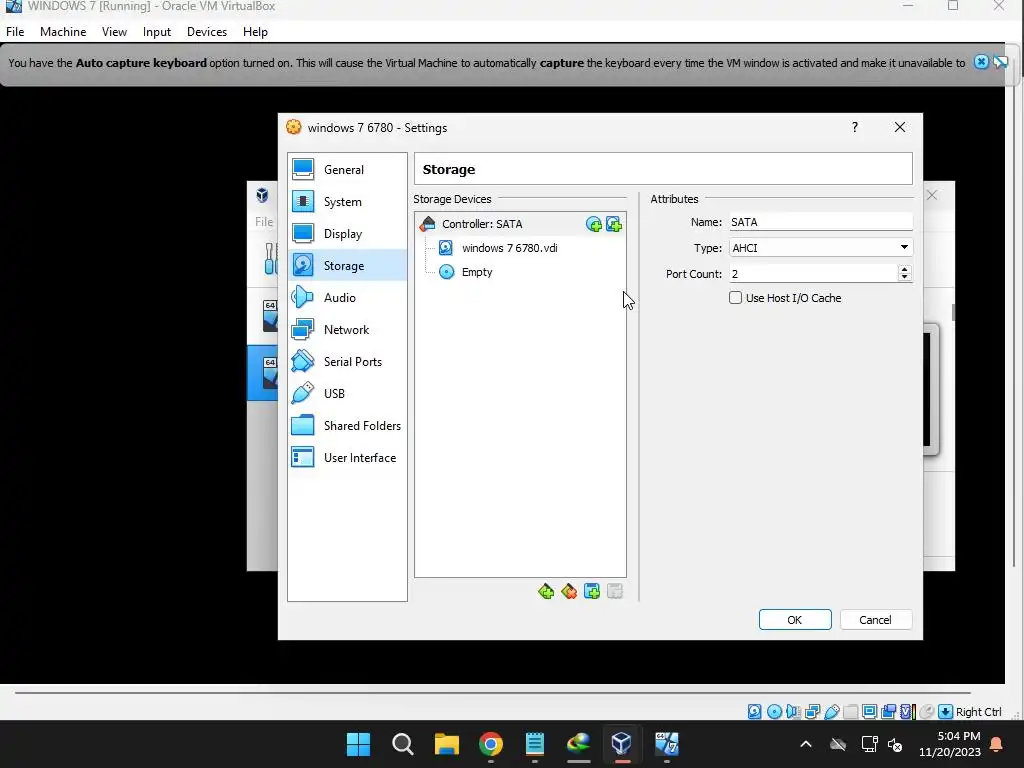
Task: Open the General settings category
Action: coord(347,170)
